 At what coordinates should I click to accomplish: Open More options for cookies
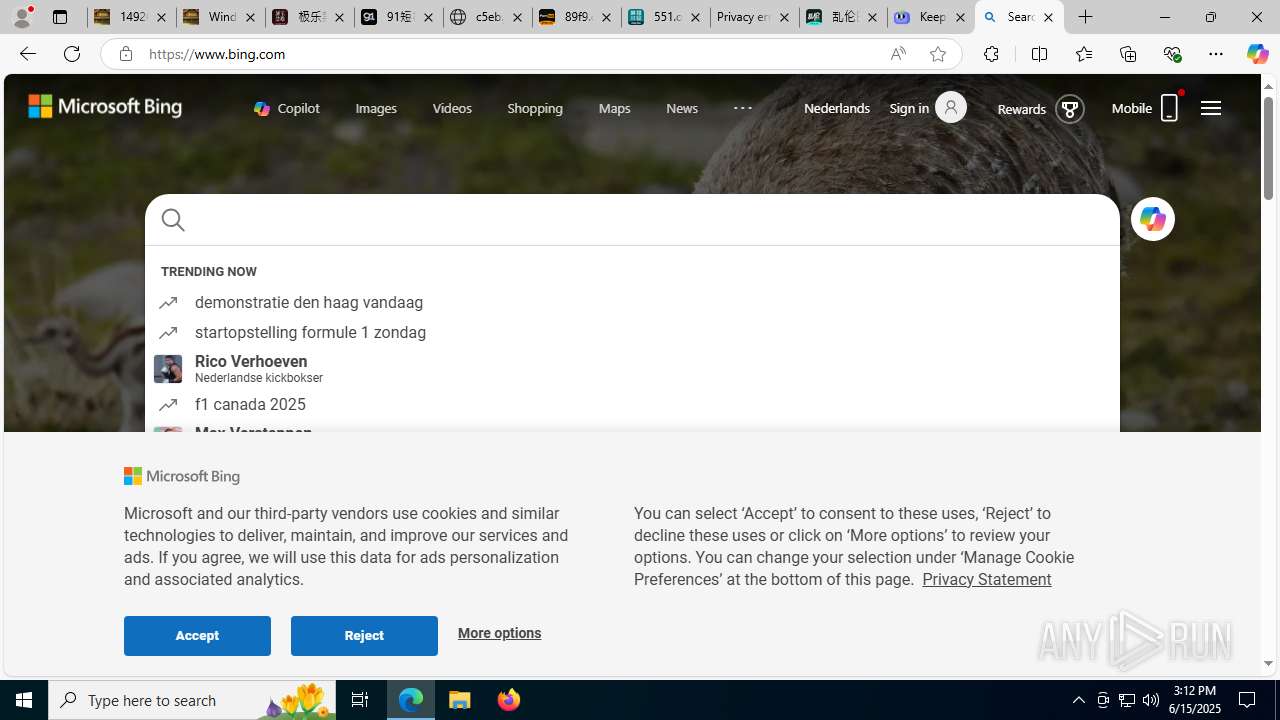[x=499, y=633]
